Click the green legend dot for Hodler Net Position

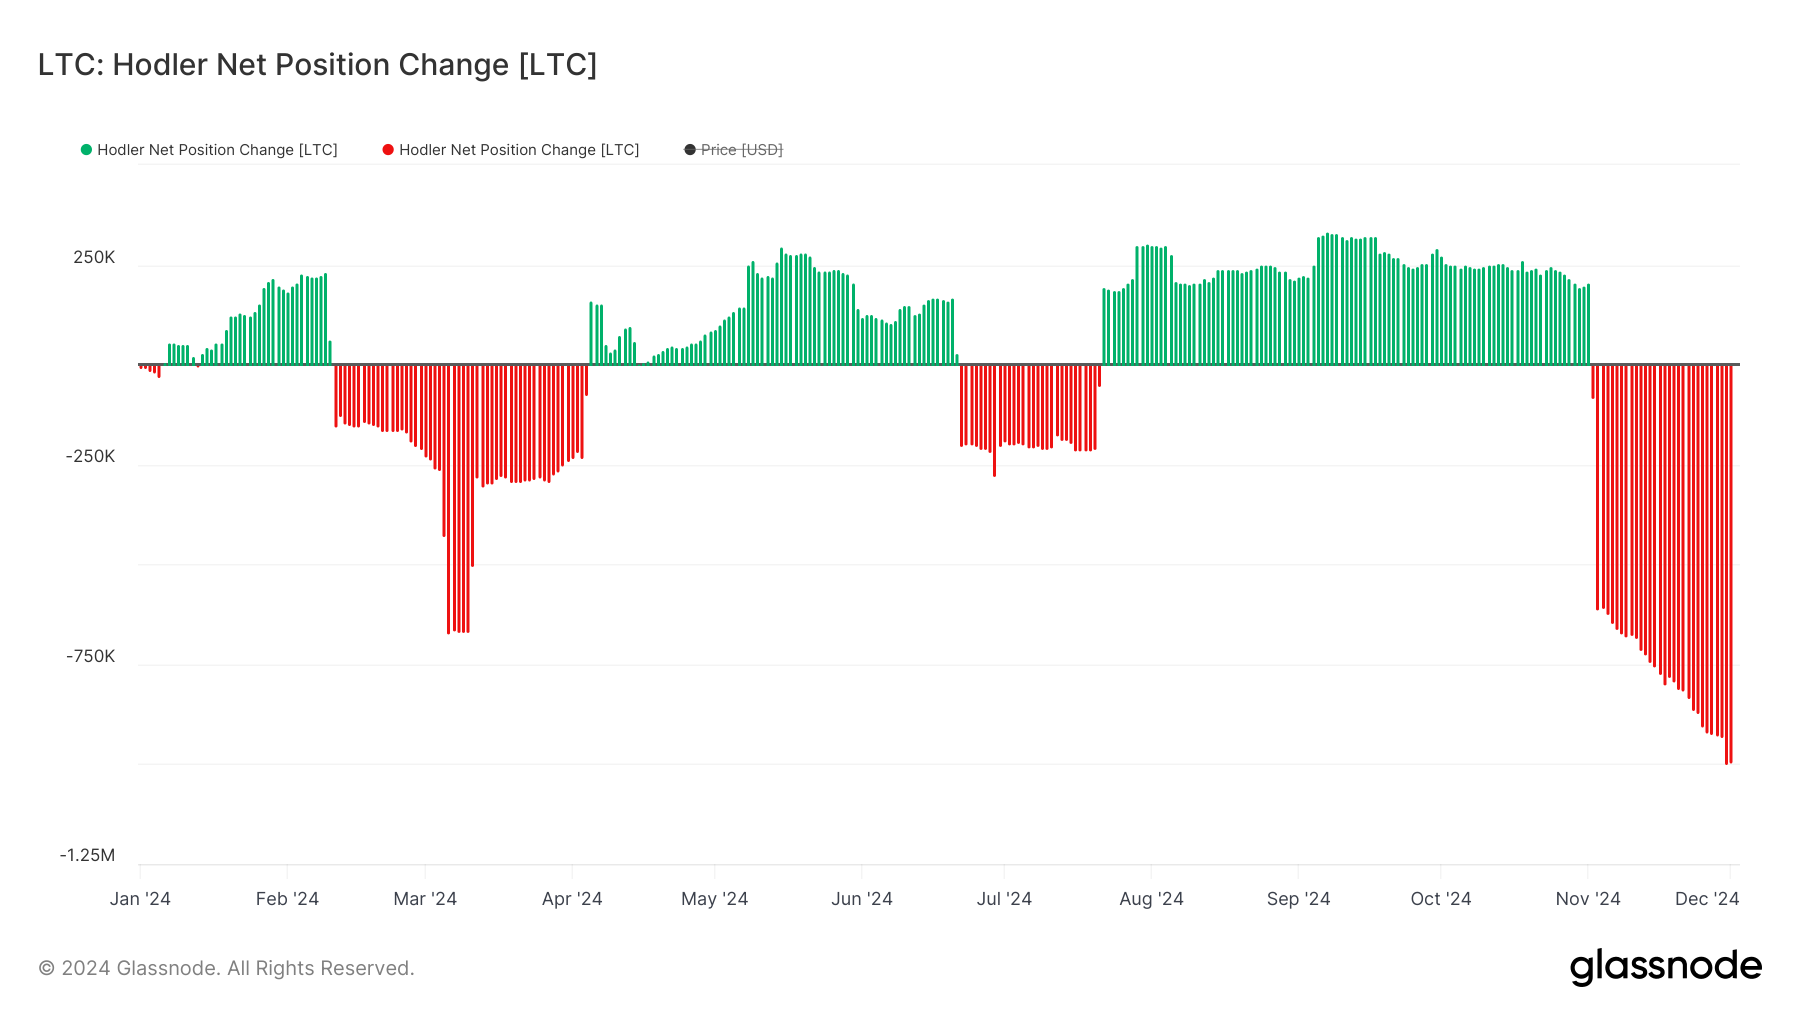tap(86, 150)
